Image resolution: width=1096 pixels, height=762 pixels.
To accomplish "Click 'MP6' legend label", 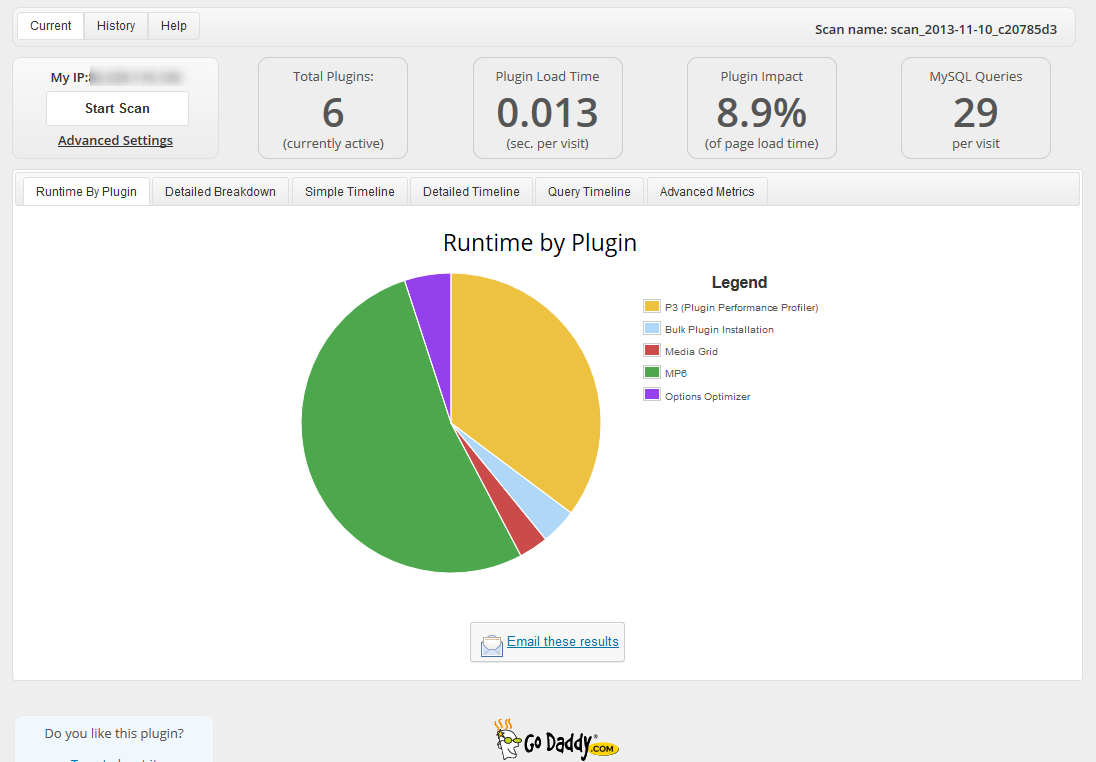I will 676,373.
